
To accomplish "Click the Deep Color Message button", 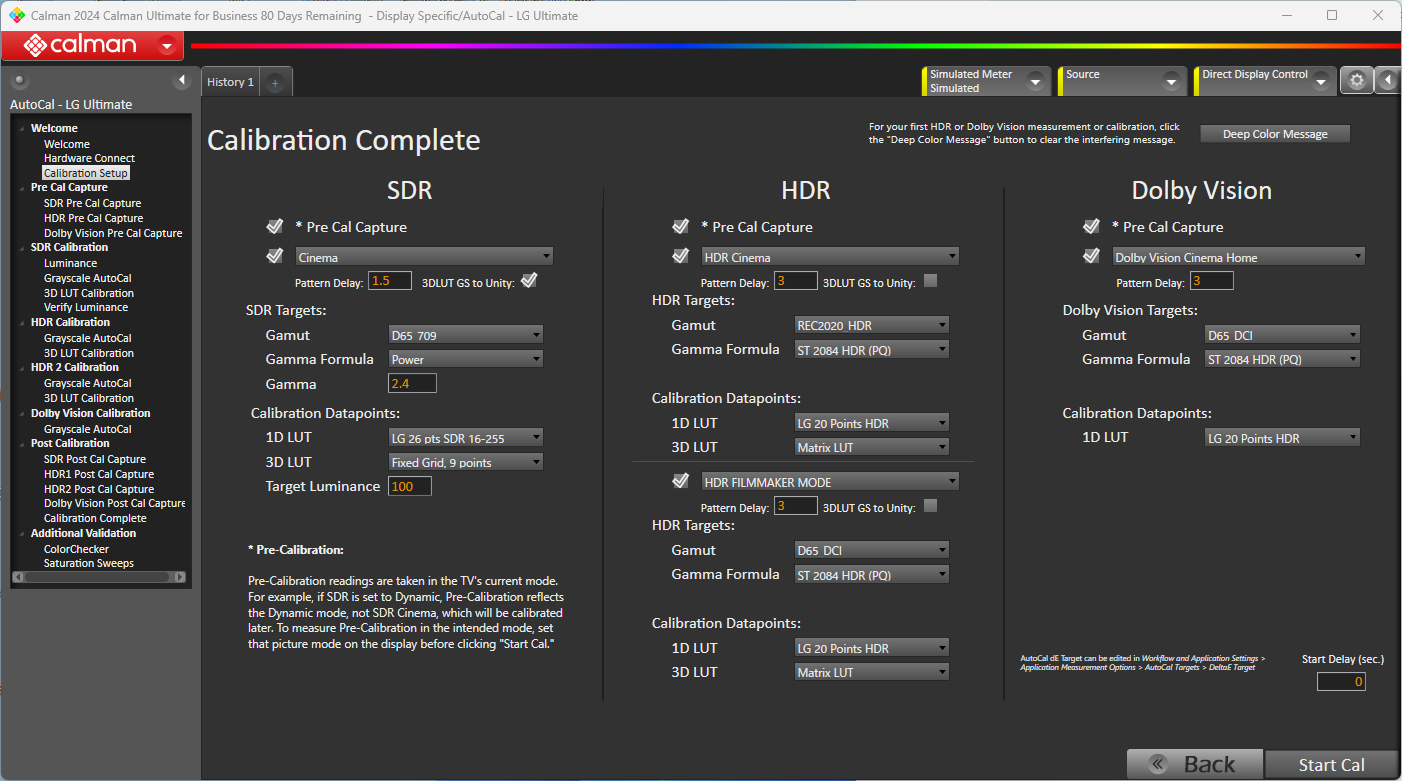I will (1274, 133).
